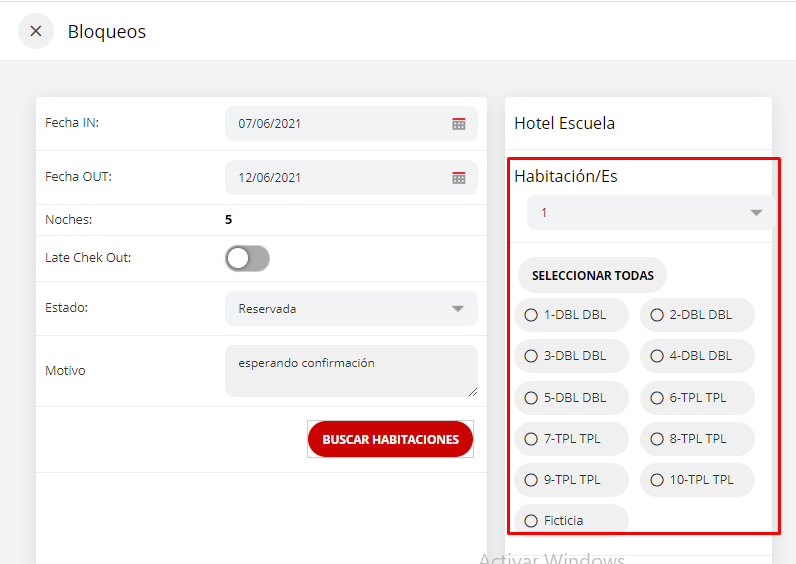Select the Ficticia room option
This screenshot has height=564, width=796.
tap(532, 521)
